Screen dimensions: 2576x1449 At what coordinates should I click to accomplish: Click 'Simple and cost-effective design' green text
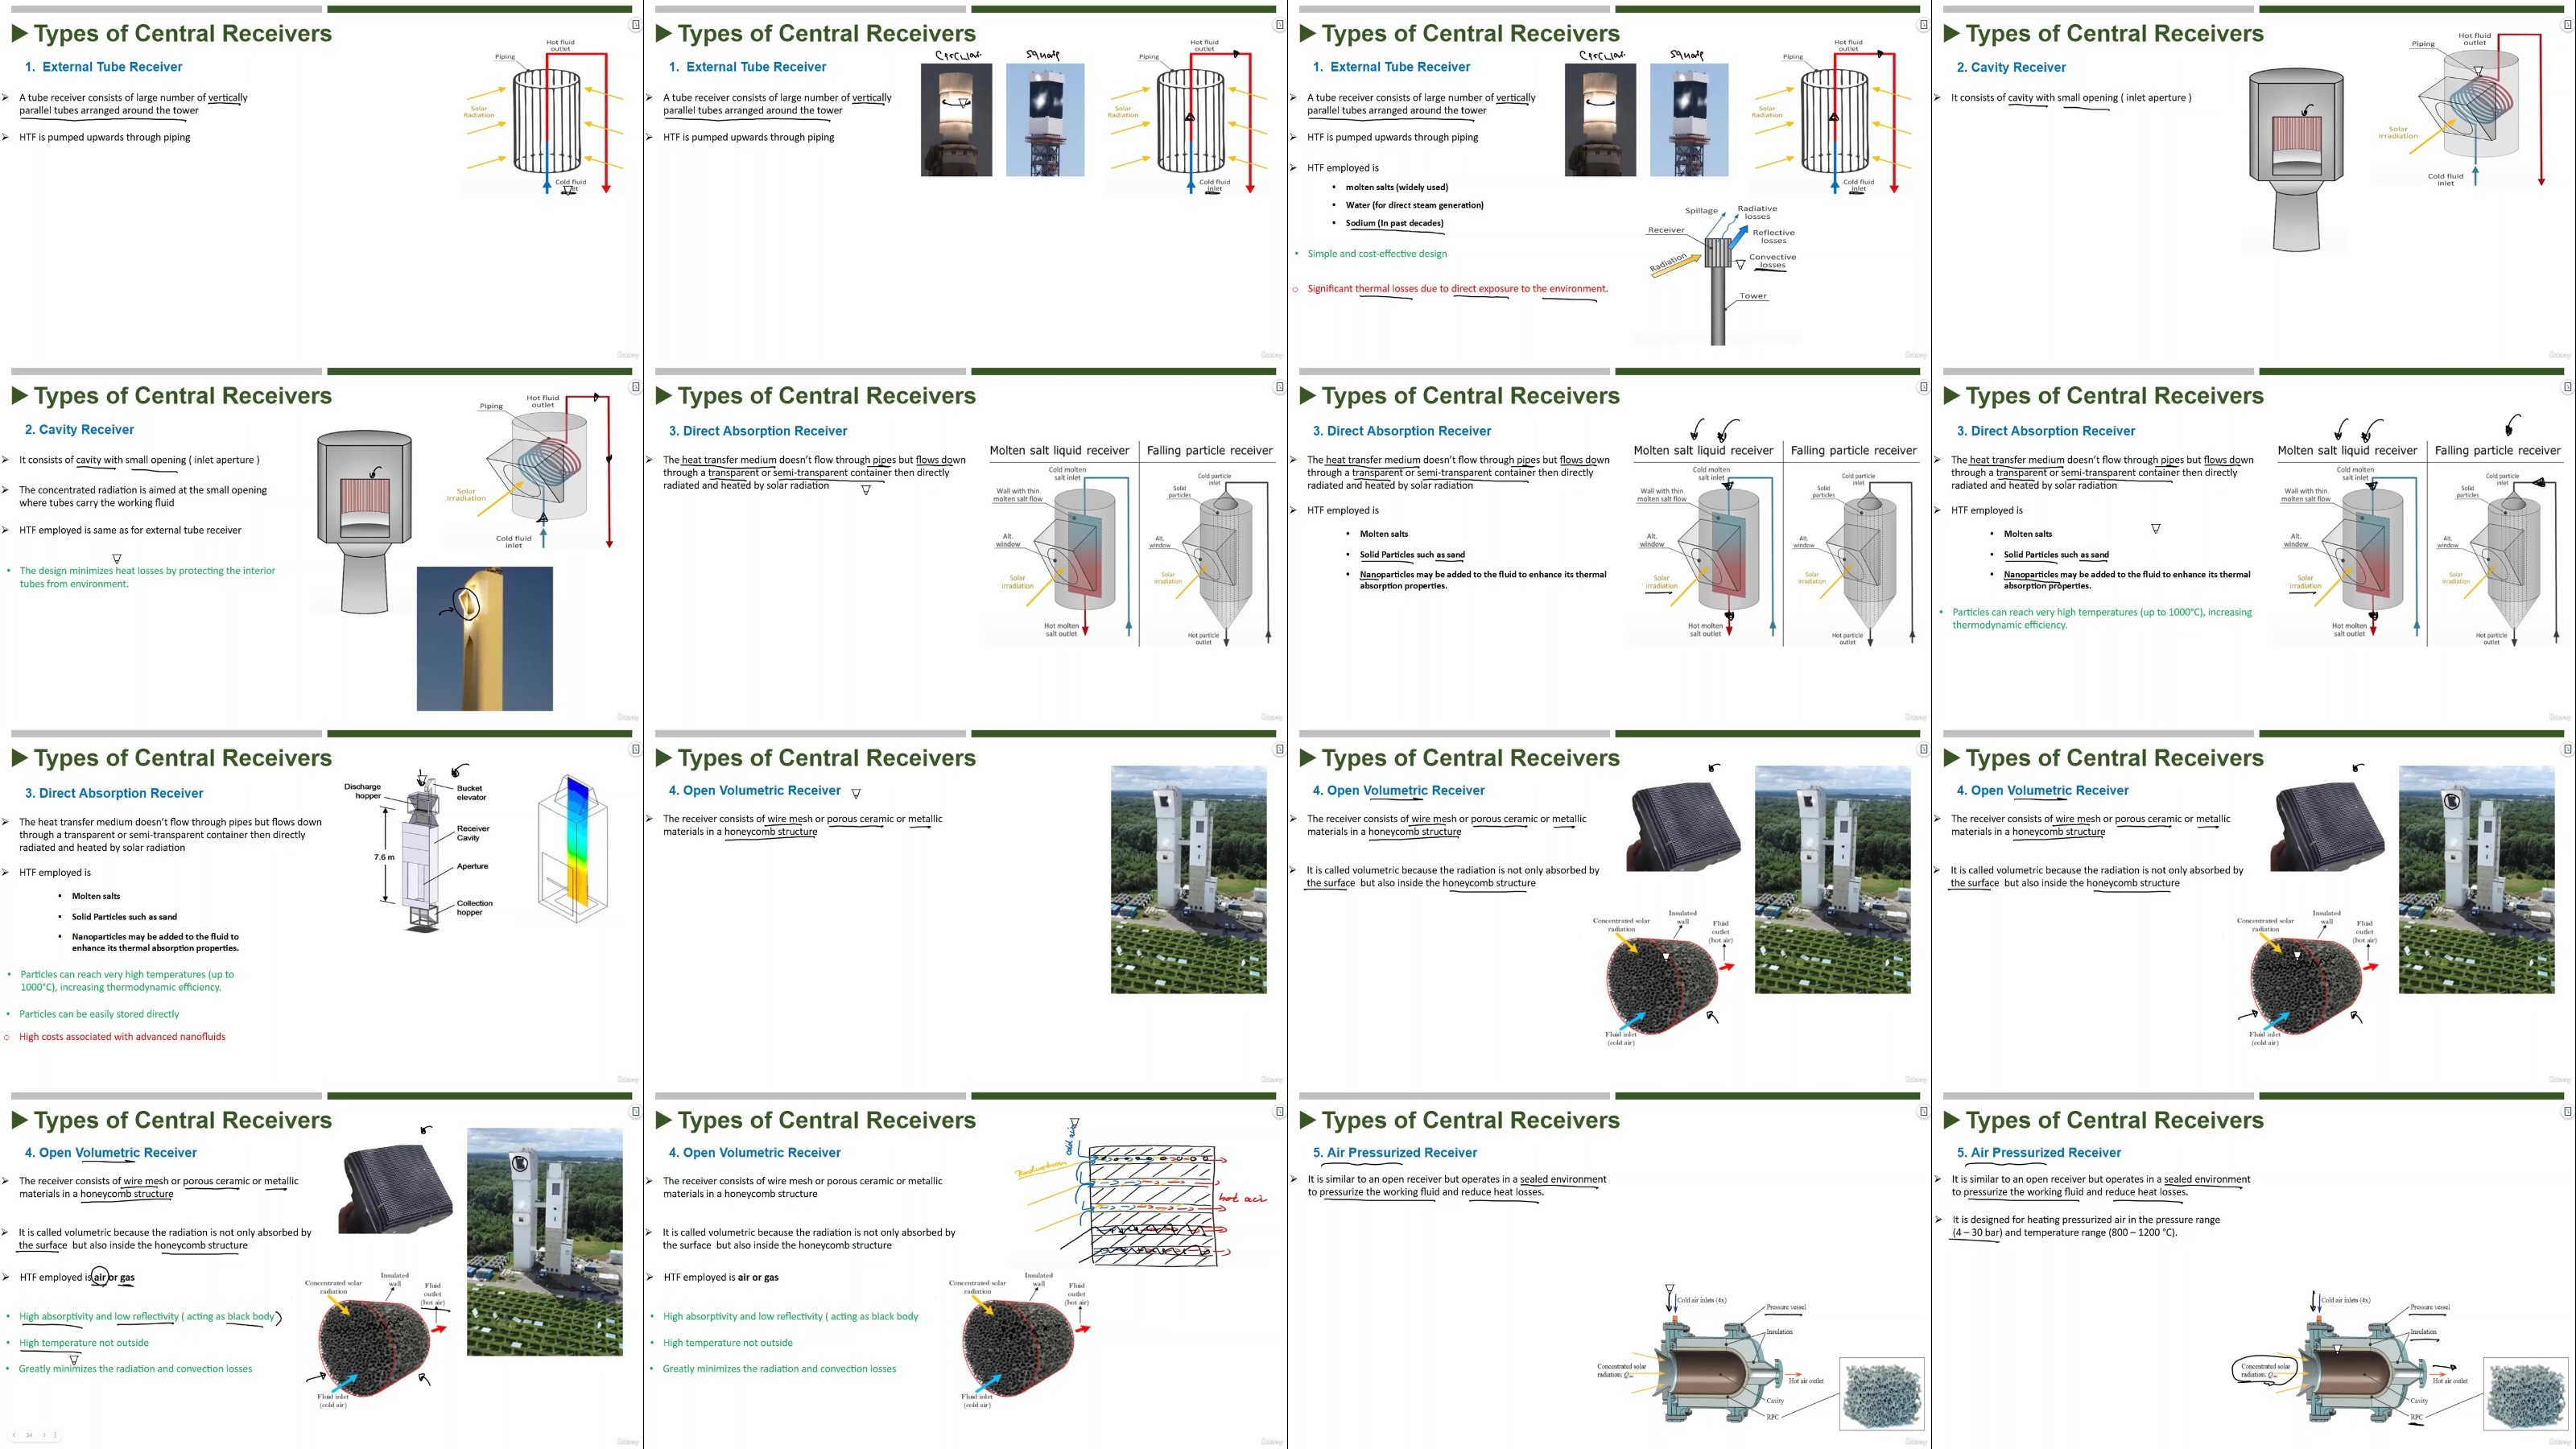click(x=1376, y=254)
